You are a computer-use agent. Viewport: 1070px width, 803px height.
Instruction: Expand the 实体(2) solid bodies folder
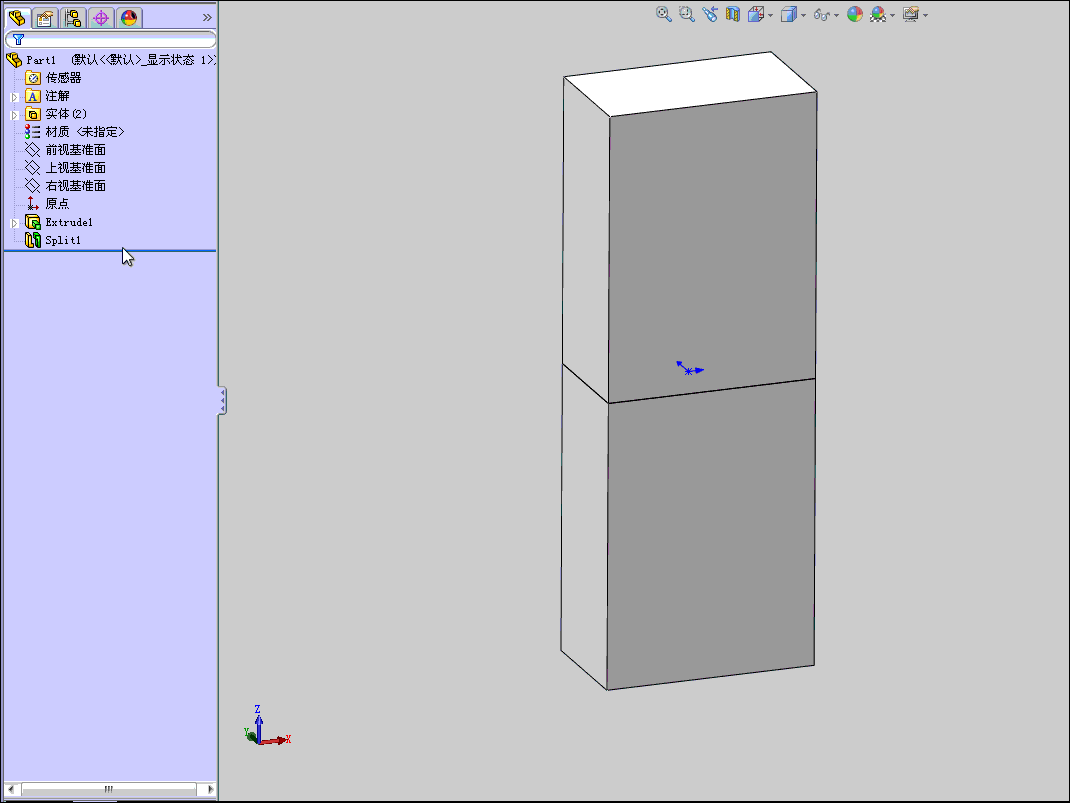tap(14, 115)
